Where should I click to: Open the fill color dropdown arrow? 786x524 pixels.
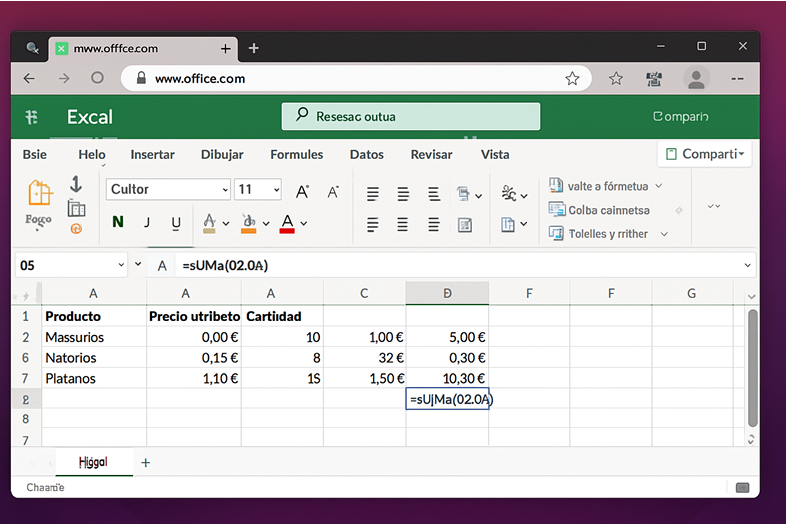coord(266,224)
